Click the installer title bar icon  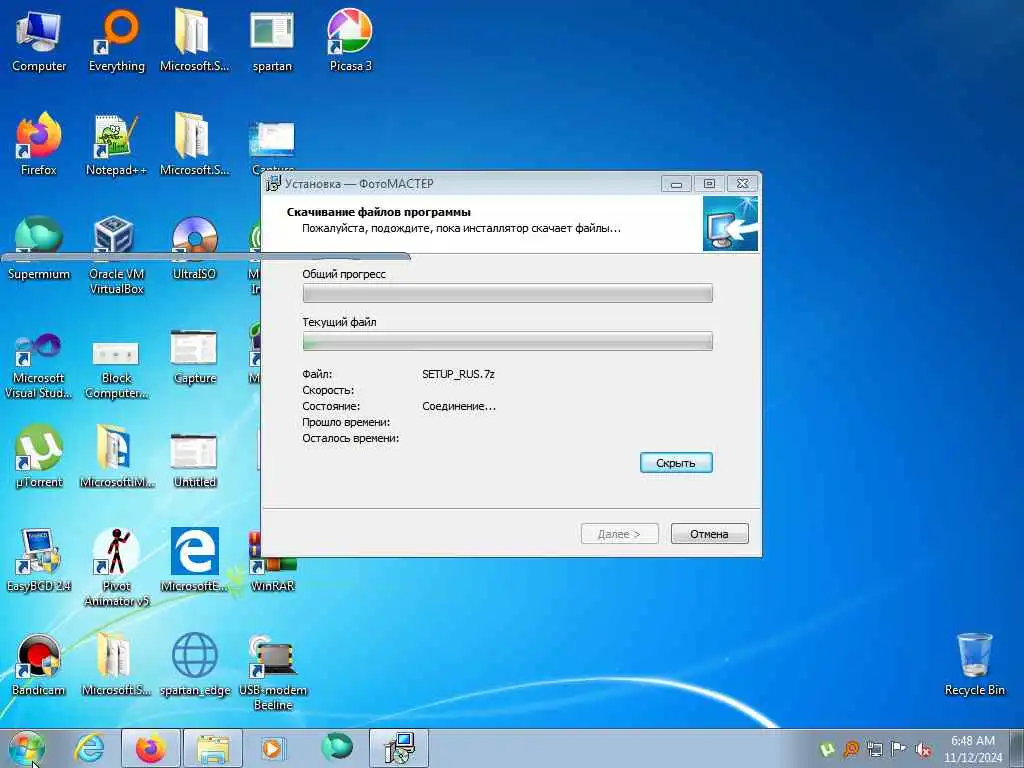point(273,184)
